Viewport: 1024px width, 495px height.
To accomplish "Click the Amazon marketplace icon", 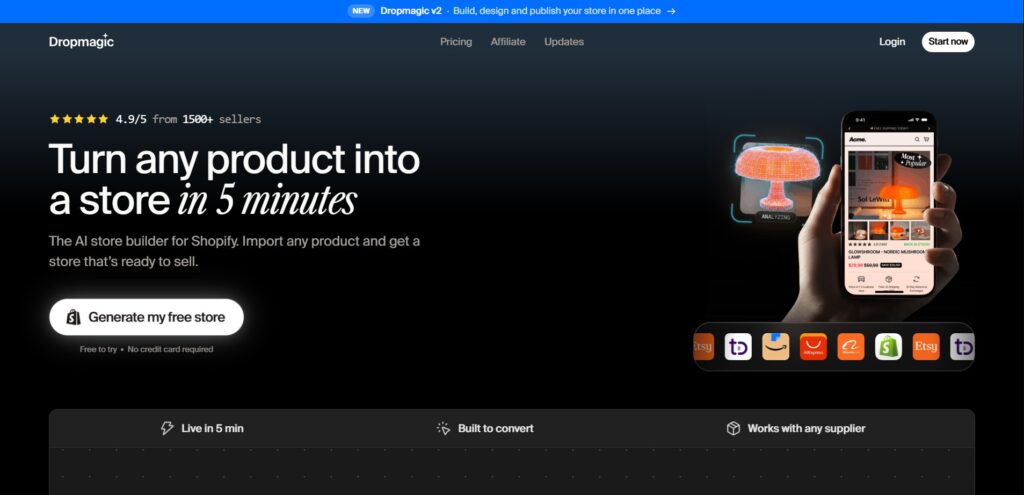I will (775, 347).
